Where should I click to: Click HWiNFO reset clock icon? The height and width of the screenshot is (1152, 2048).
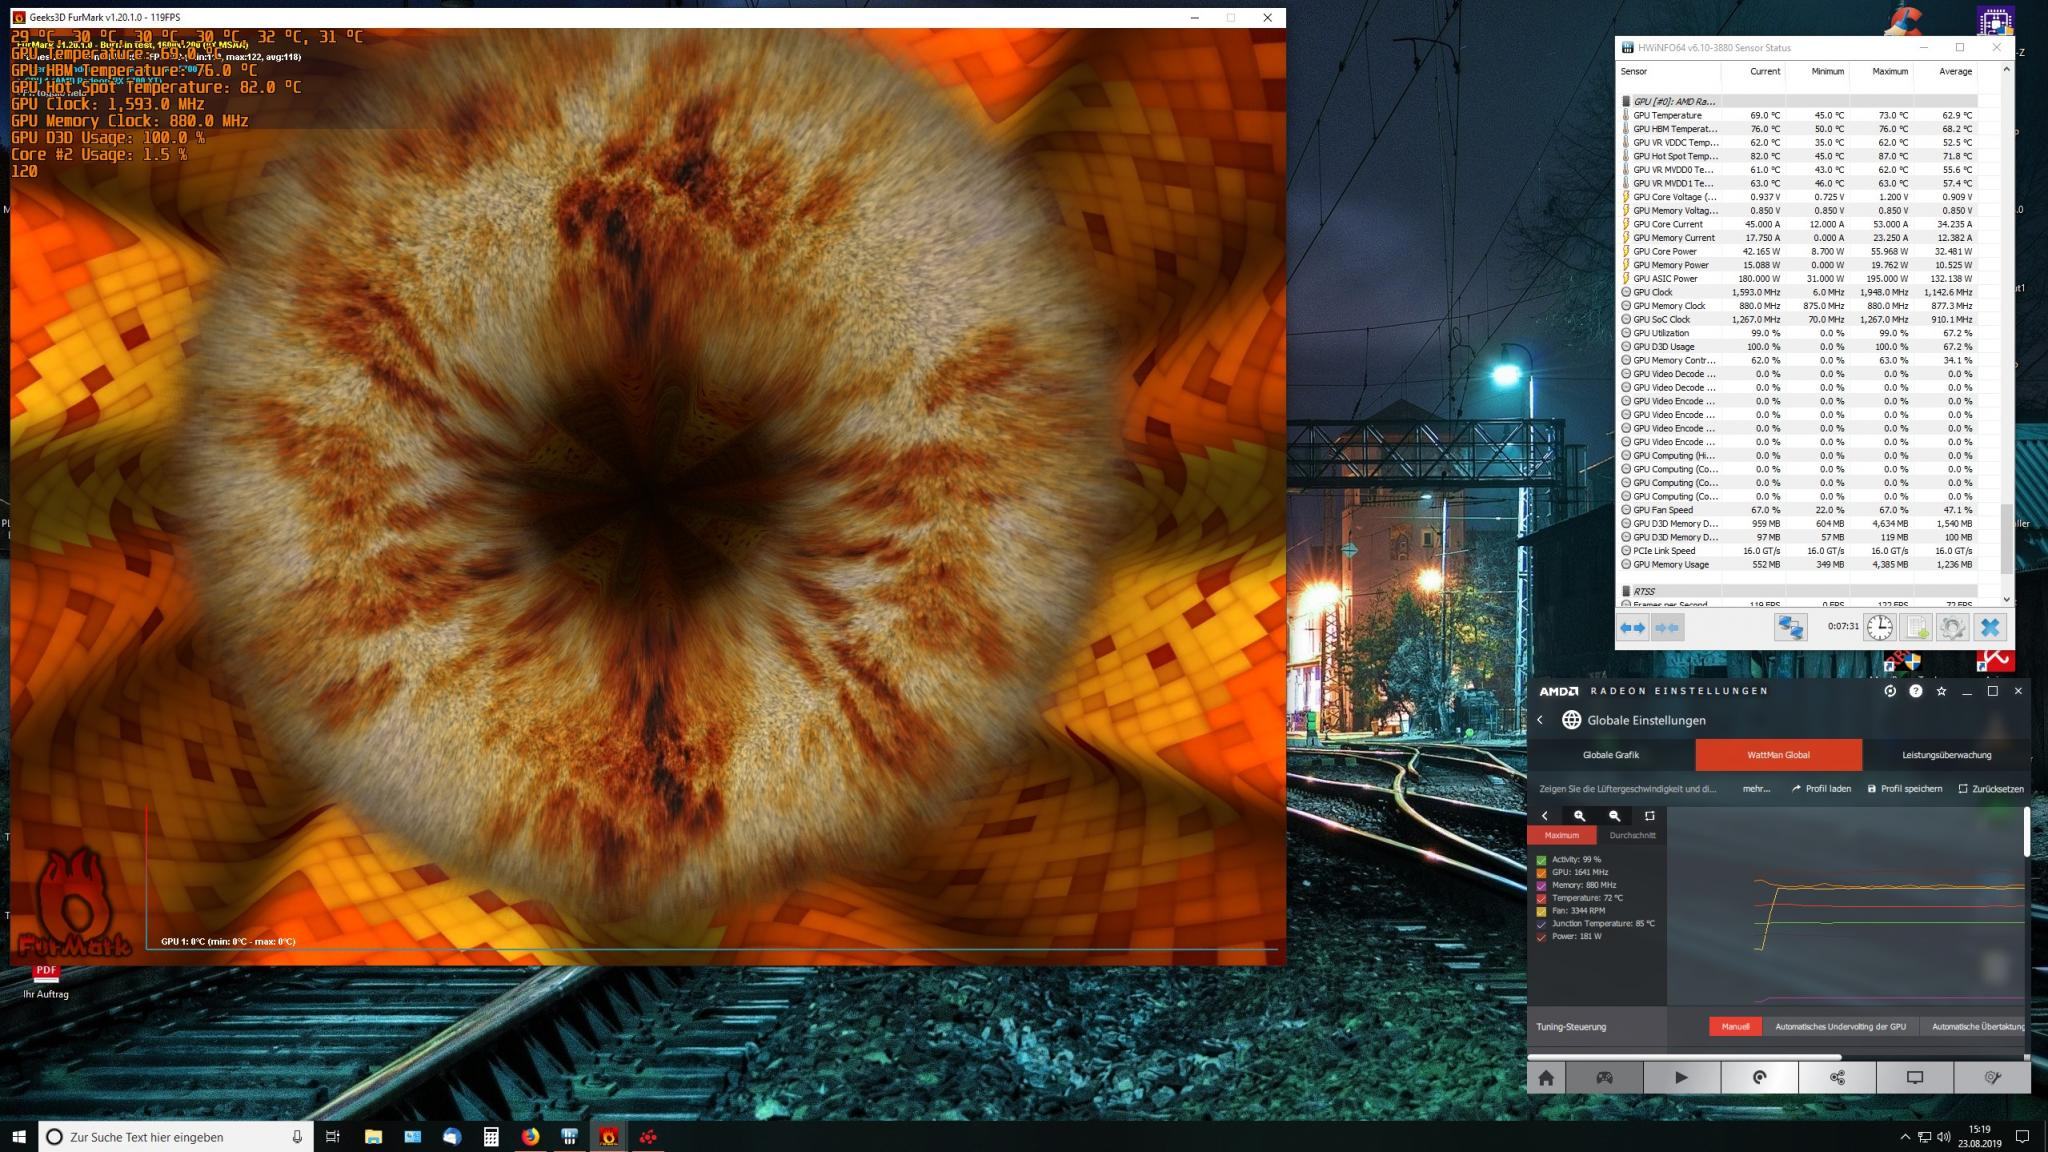coord(1879,627)
